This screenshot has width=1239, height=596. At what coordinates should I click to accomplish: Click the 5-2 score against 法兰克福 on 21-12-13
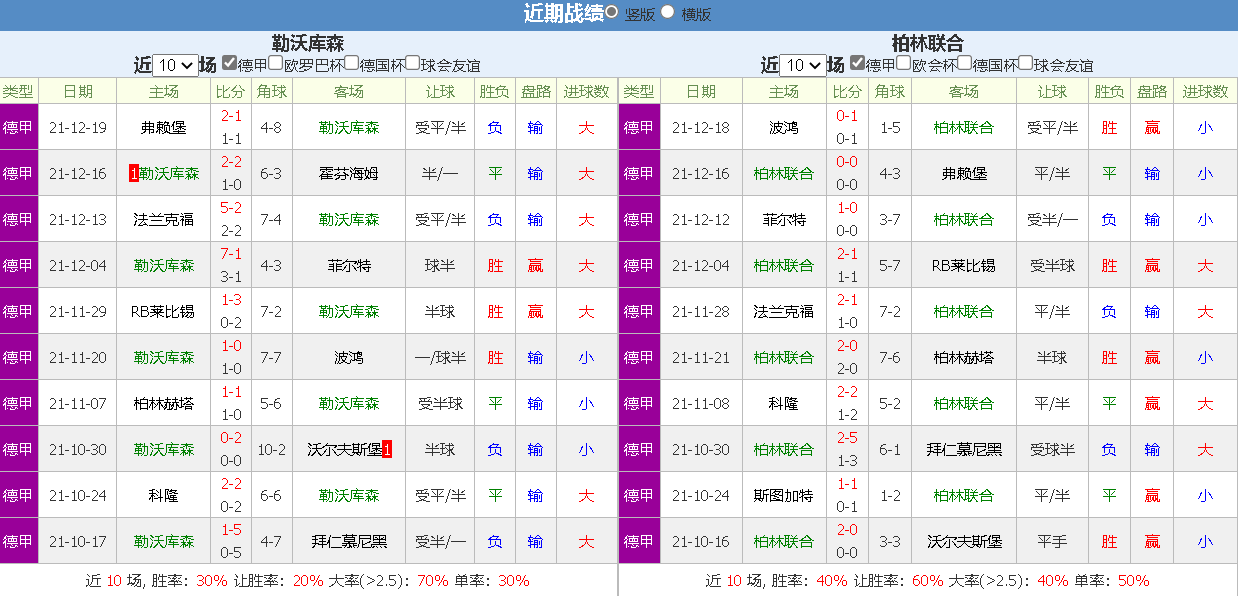(231, 208)
